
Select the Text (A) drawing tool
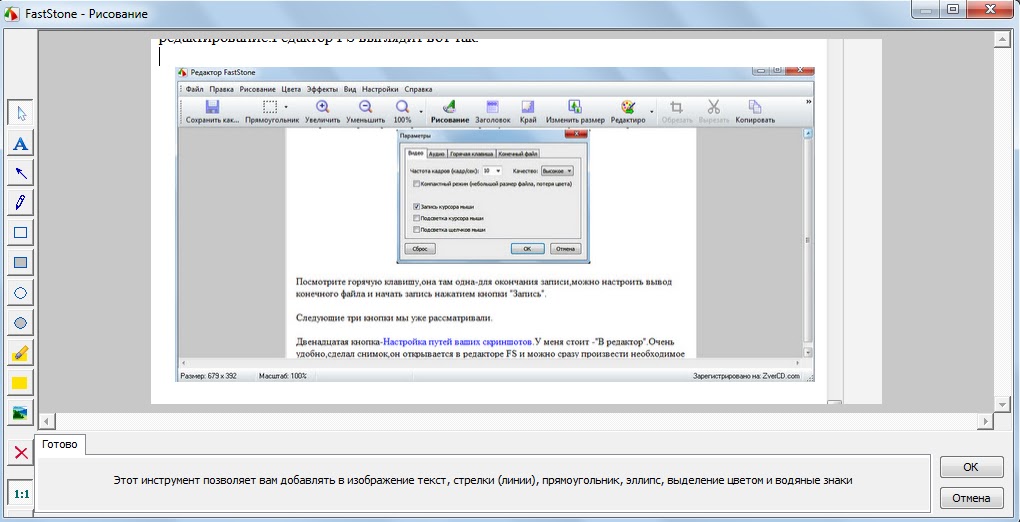(21, 143)
